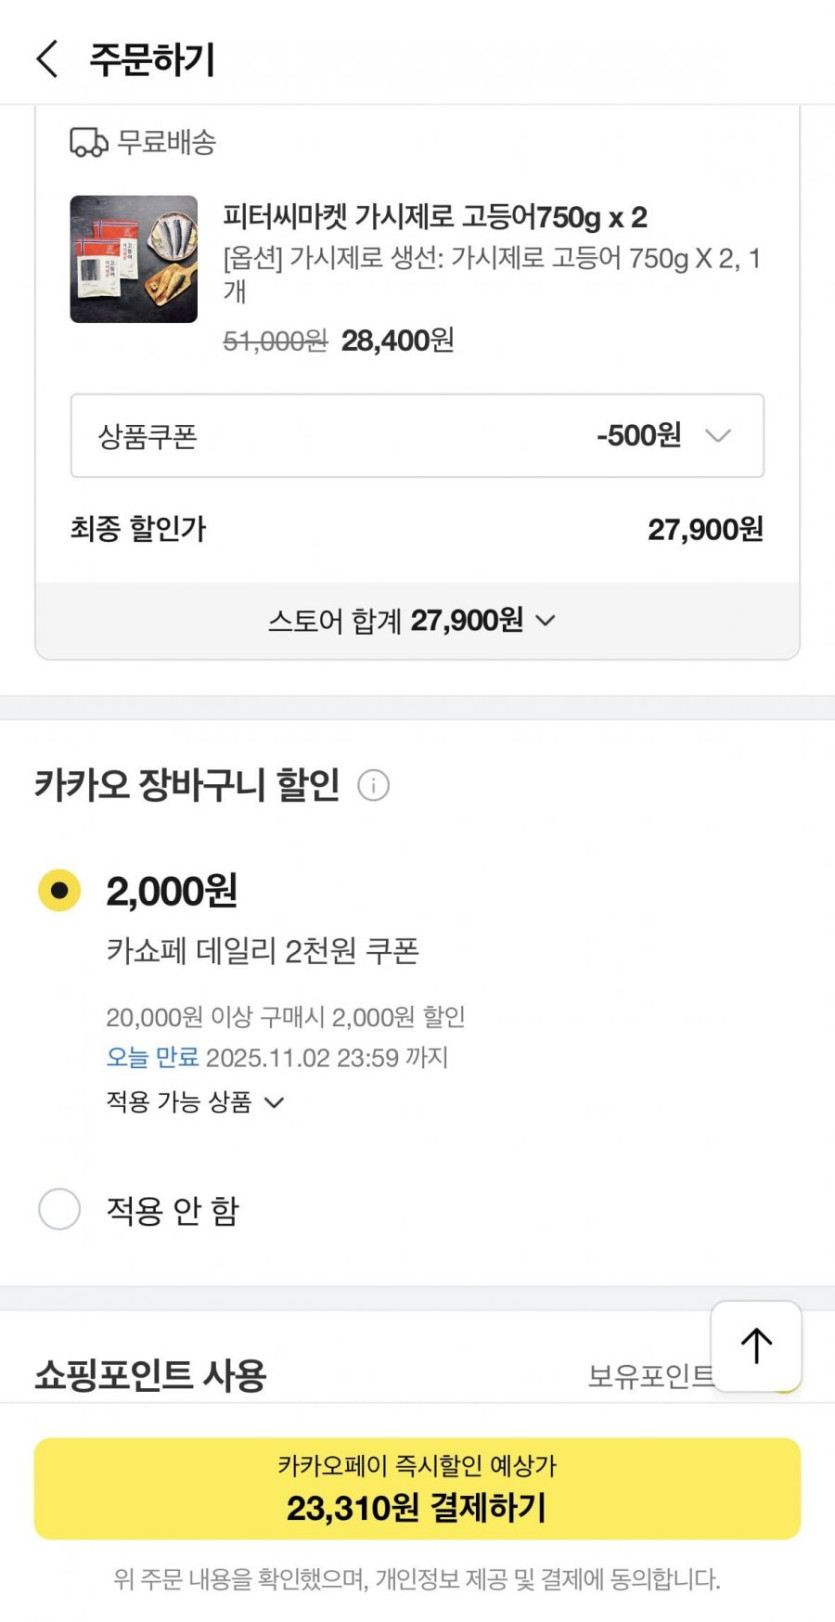Tap 카쇼페 데일리 2천원 쿠폰 label

click(262, 950)
